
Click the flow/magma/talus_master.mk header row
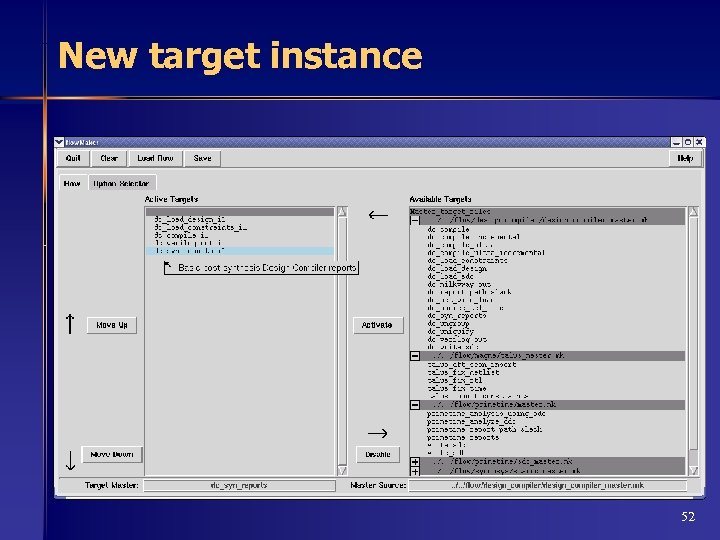tap(547, 356)
